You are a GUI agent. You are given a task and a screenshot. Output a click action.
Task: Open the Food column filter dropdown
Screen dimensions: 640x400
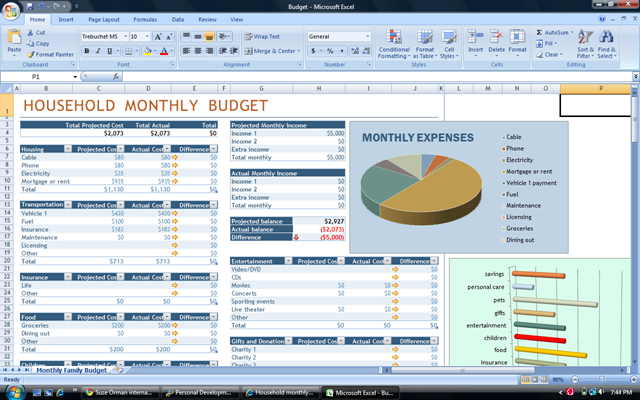pyautogui.click(x=68, y=317)
